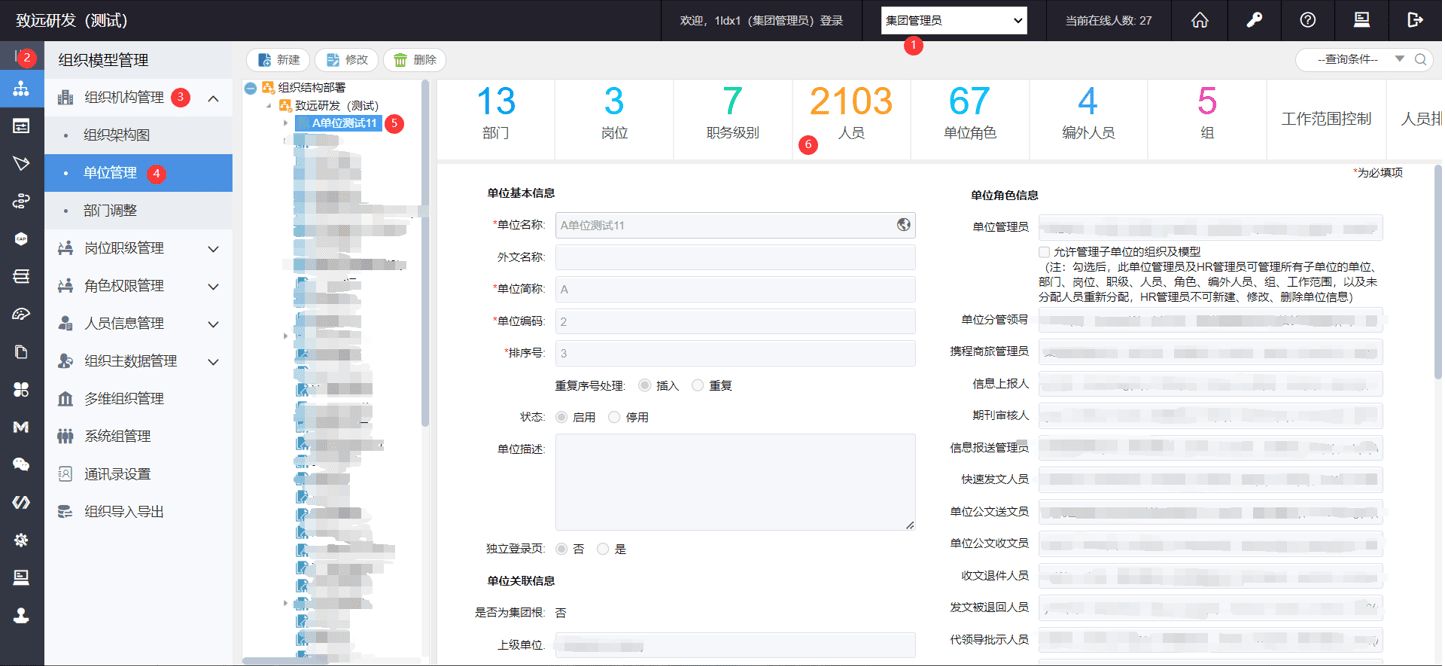
Task: Collapse the 组织机构管理 section
Action: click(x=214, y=98)
